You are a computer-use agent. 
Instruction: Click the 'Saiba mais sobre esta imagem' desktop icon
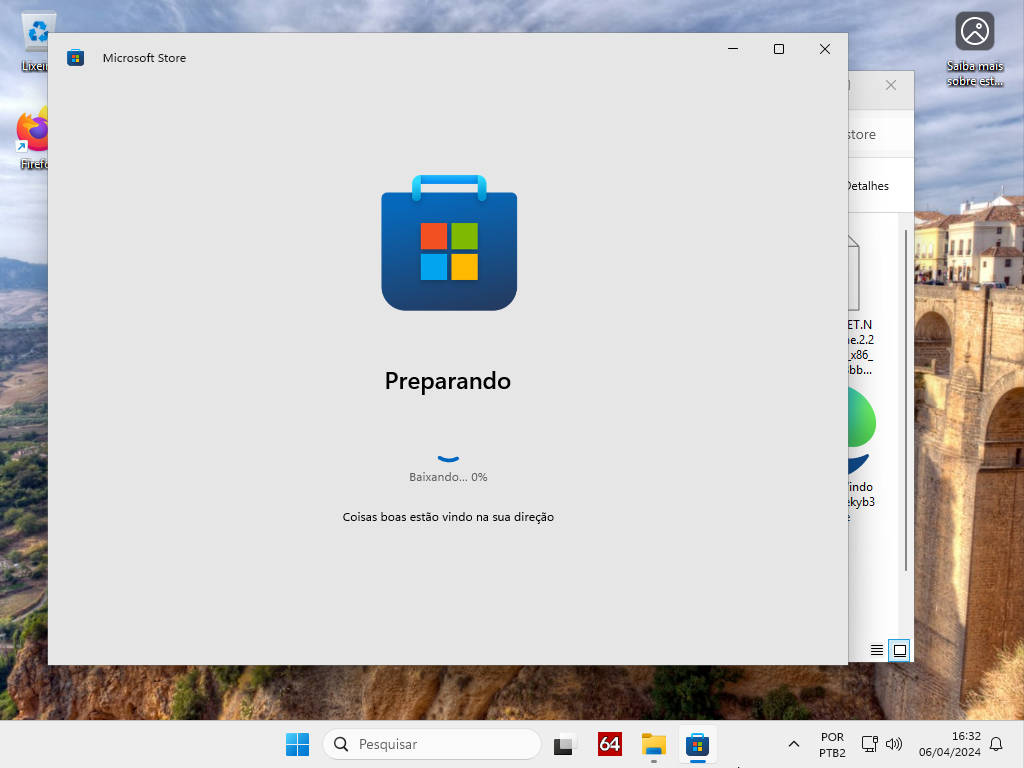pyautogui.click(x=974, y=50)
